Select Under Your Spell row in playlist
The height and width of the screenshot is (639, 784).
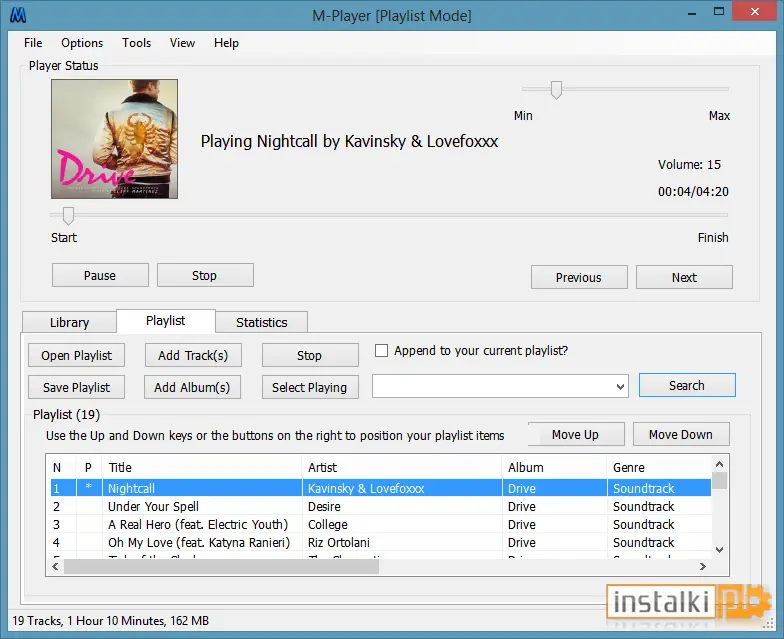[x=380, y=506]
